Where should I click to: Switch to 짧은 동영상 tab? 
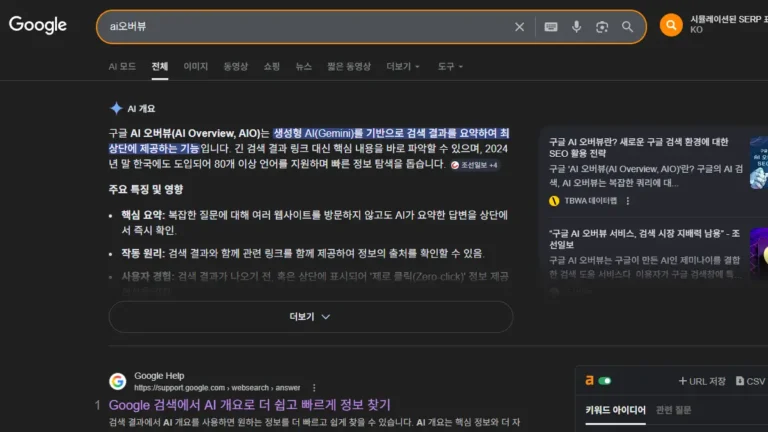tap(349, 67)
